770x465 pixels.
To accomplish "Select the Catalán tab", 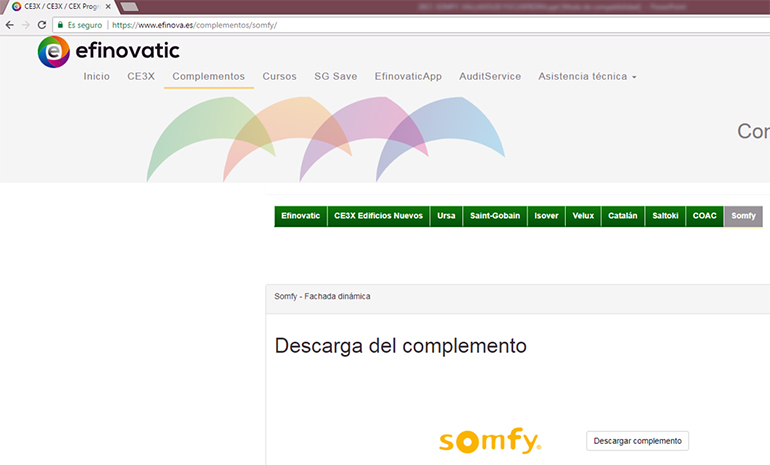I will pos(623,216).
